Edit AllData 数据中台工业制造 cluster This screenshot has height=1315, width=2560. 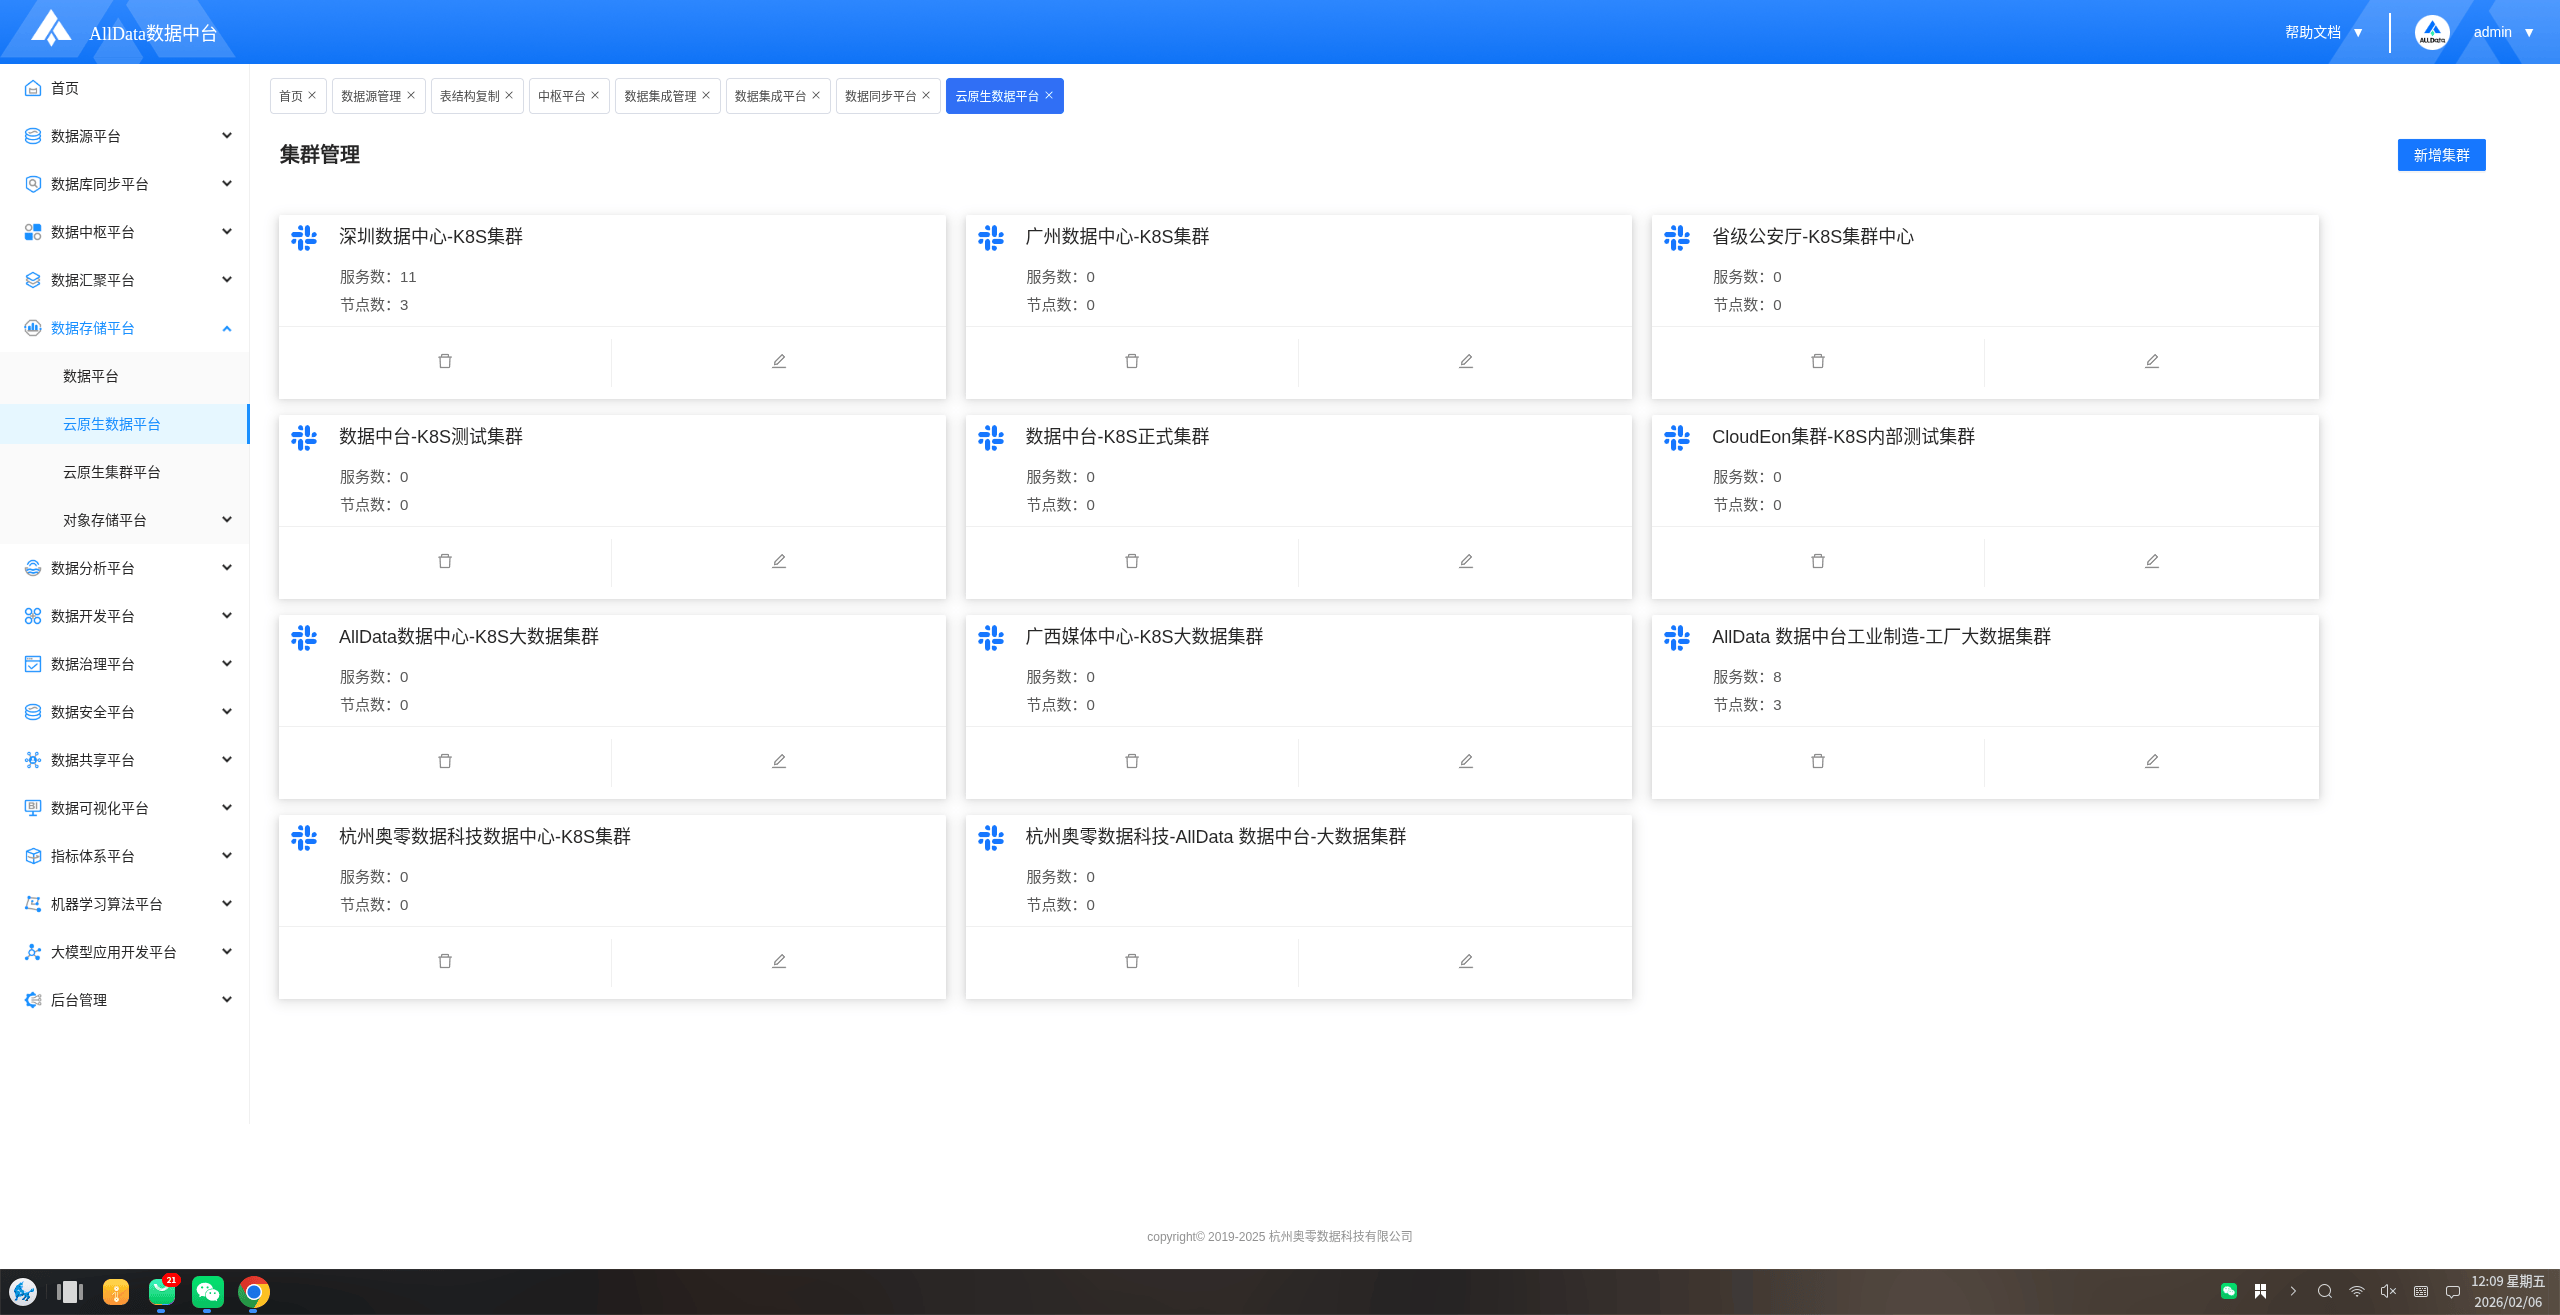tap(2151, 761)
